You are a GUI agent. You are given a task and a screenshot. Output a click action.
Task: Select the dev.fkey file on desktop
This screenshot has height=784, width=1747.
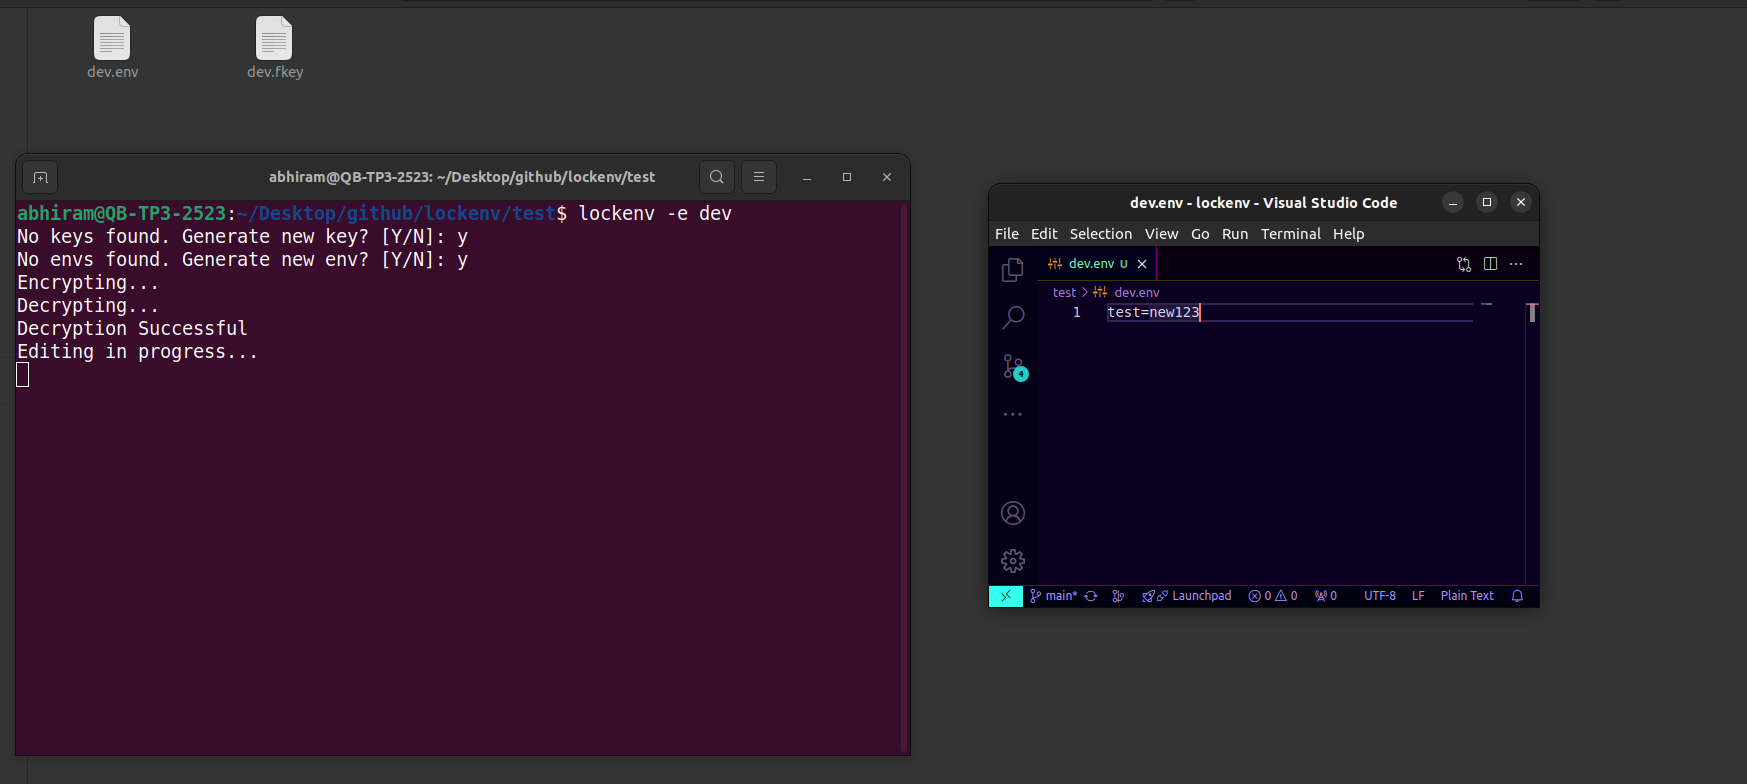274,47
